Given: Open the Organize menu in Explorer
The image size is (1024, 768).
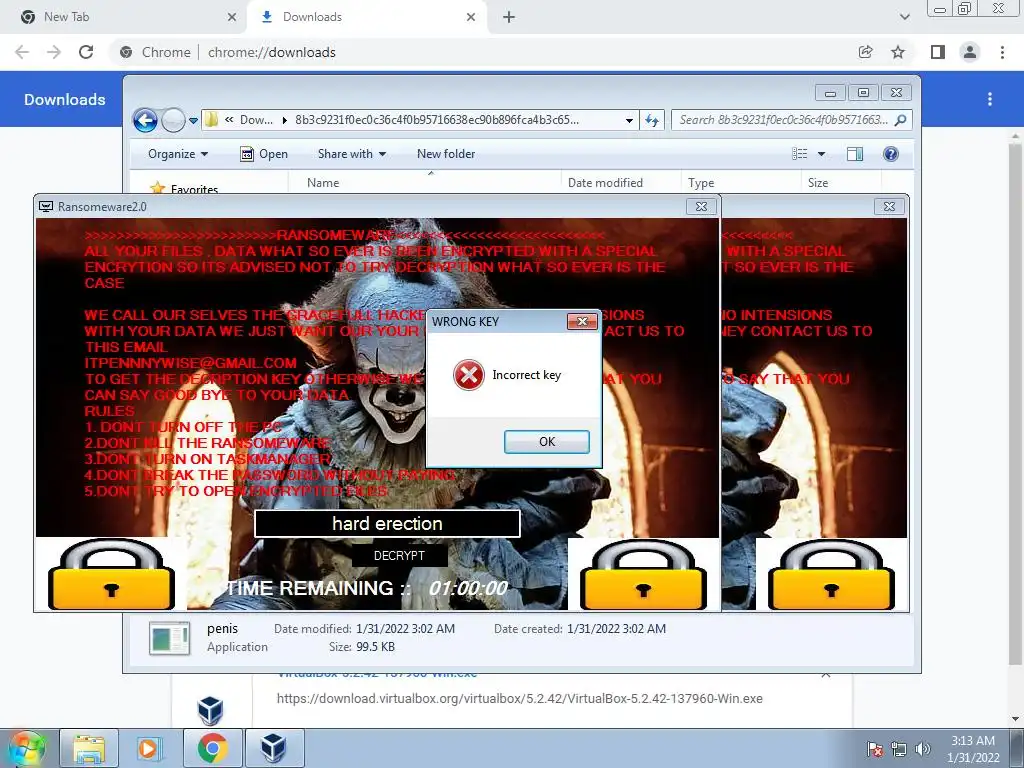Looking at the screenshot, I should (178, 154).
